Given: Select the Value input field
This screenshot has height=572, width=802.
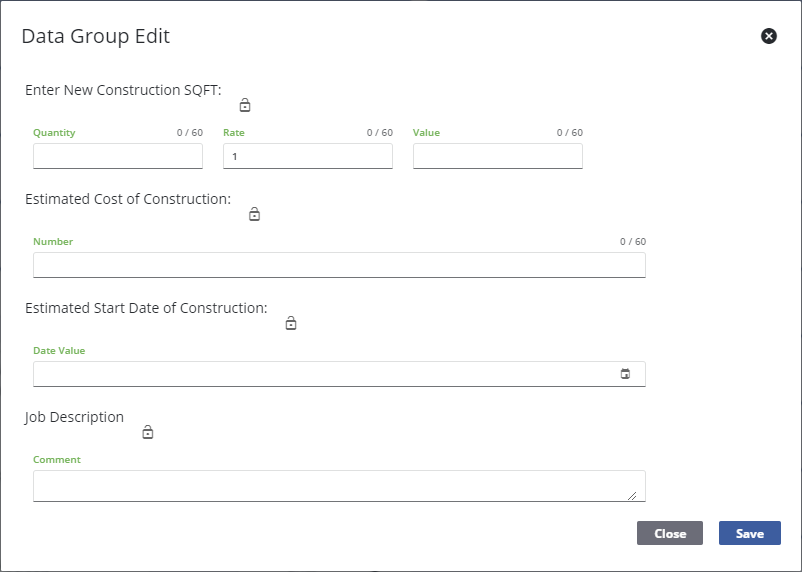Looking at the screenshot, I should click(497, 156).
